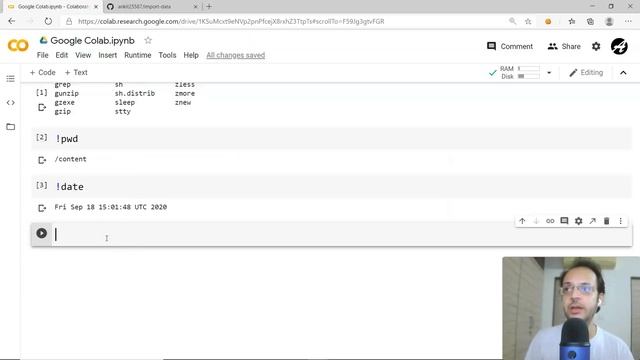Viewport: 640px width, 360px height.
Task: Open more cell actions menu
Action: (620, 221)
